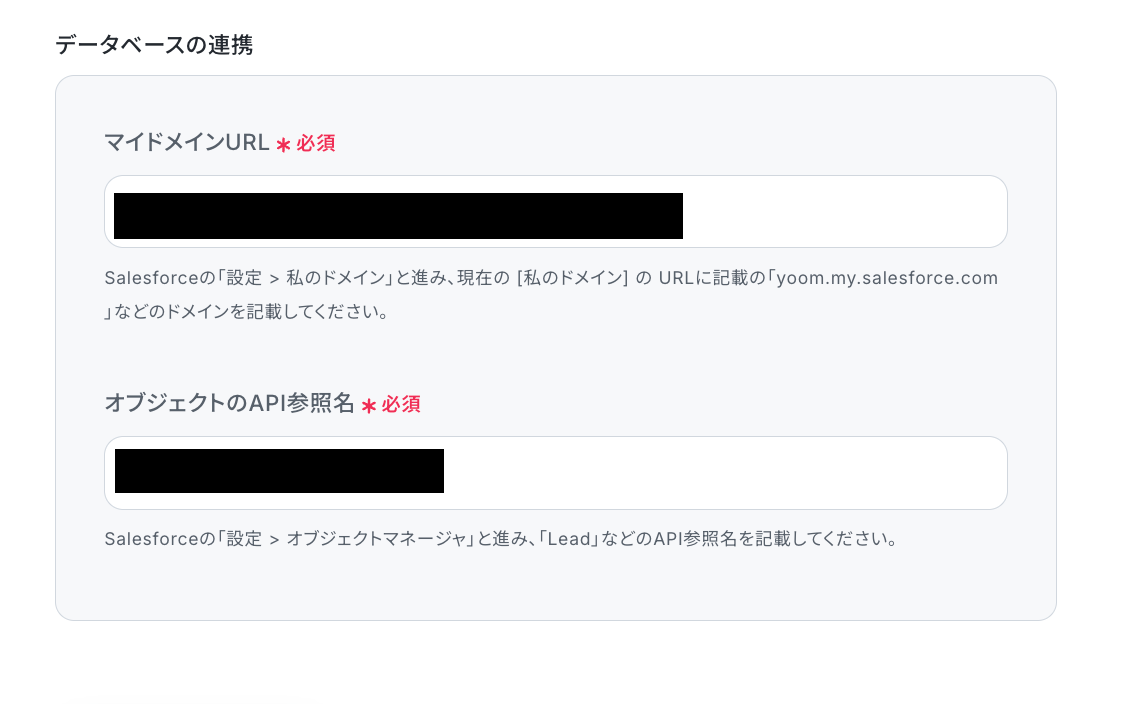Click the 「Lead」 example in the help text
The image size is (1130, 704).
coord(569,539)
